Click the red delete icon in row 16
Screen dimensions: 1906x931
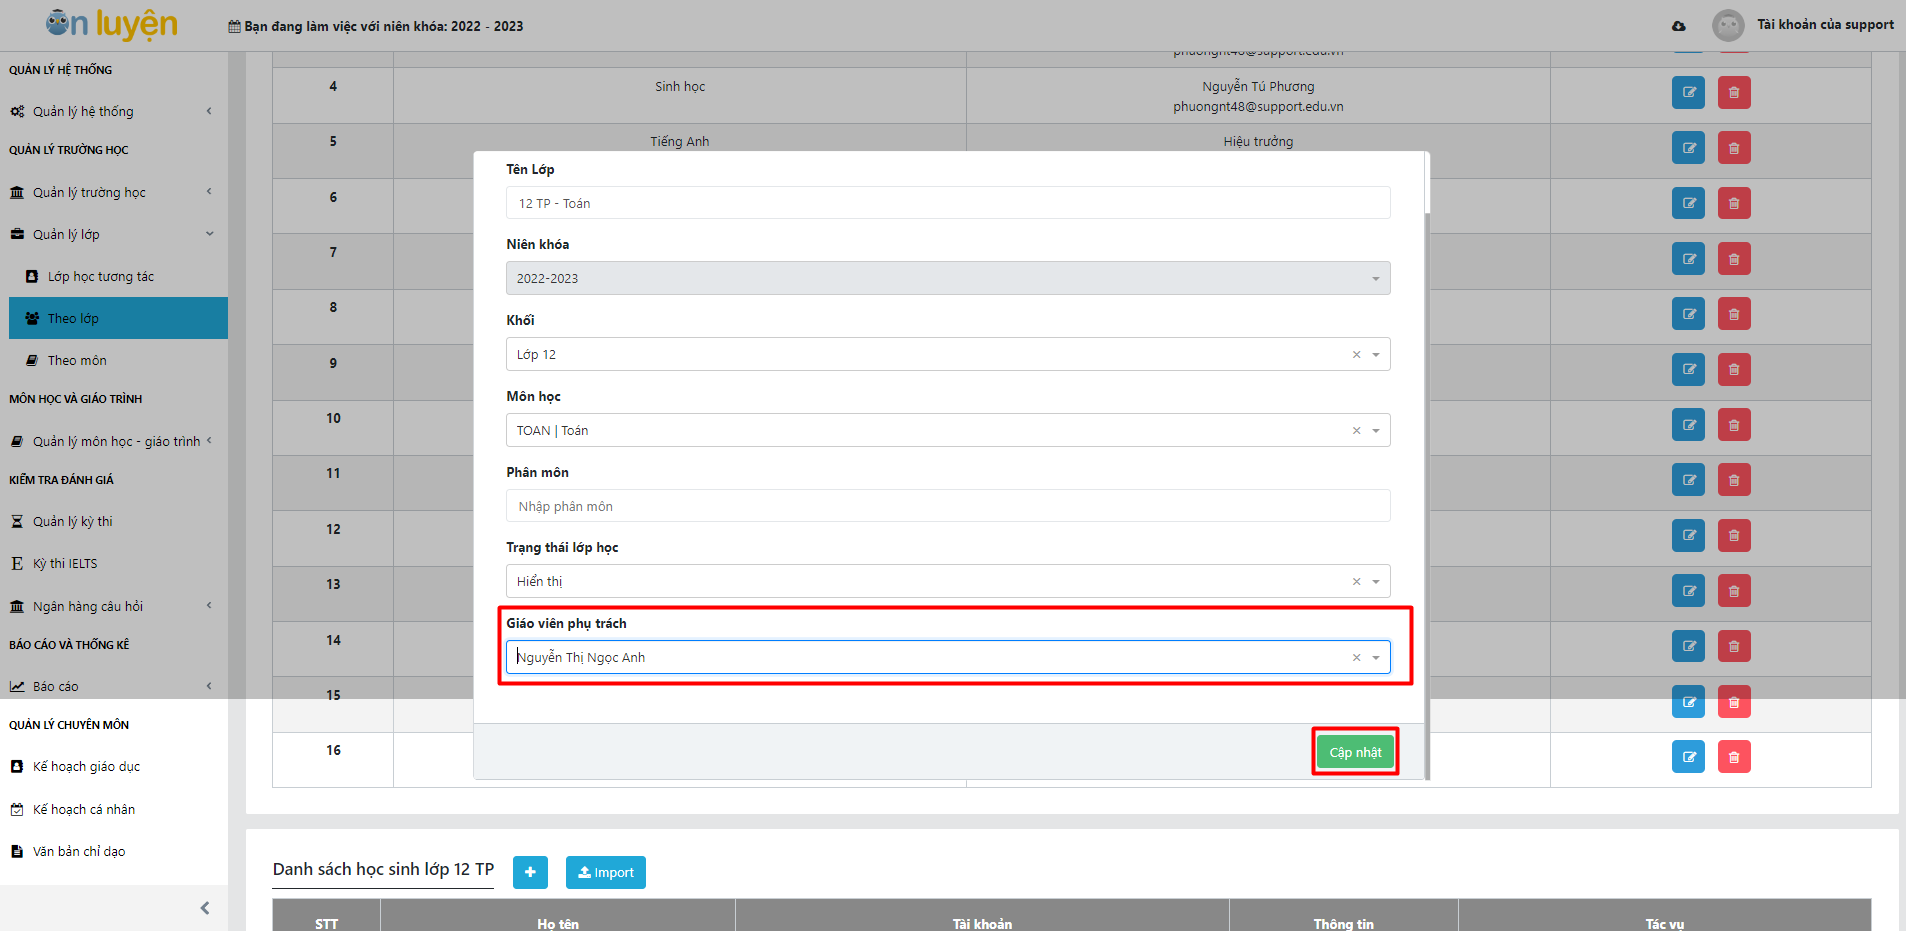click(1734, 757)
